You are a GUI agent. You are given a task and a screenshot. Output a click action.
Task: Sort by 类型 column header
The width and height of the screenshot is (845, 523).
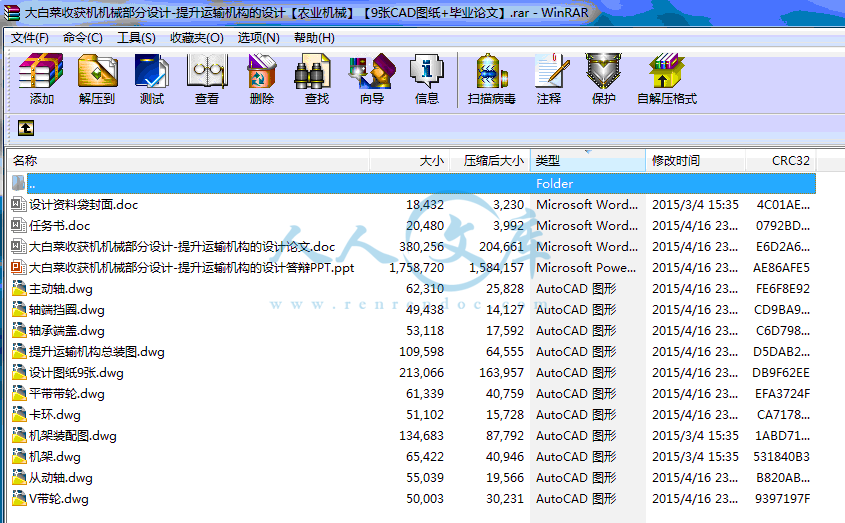tap(588, 161)
